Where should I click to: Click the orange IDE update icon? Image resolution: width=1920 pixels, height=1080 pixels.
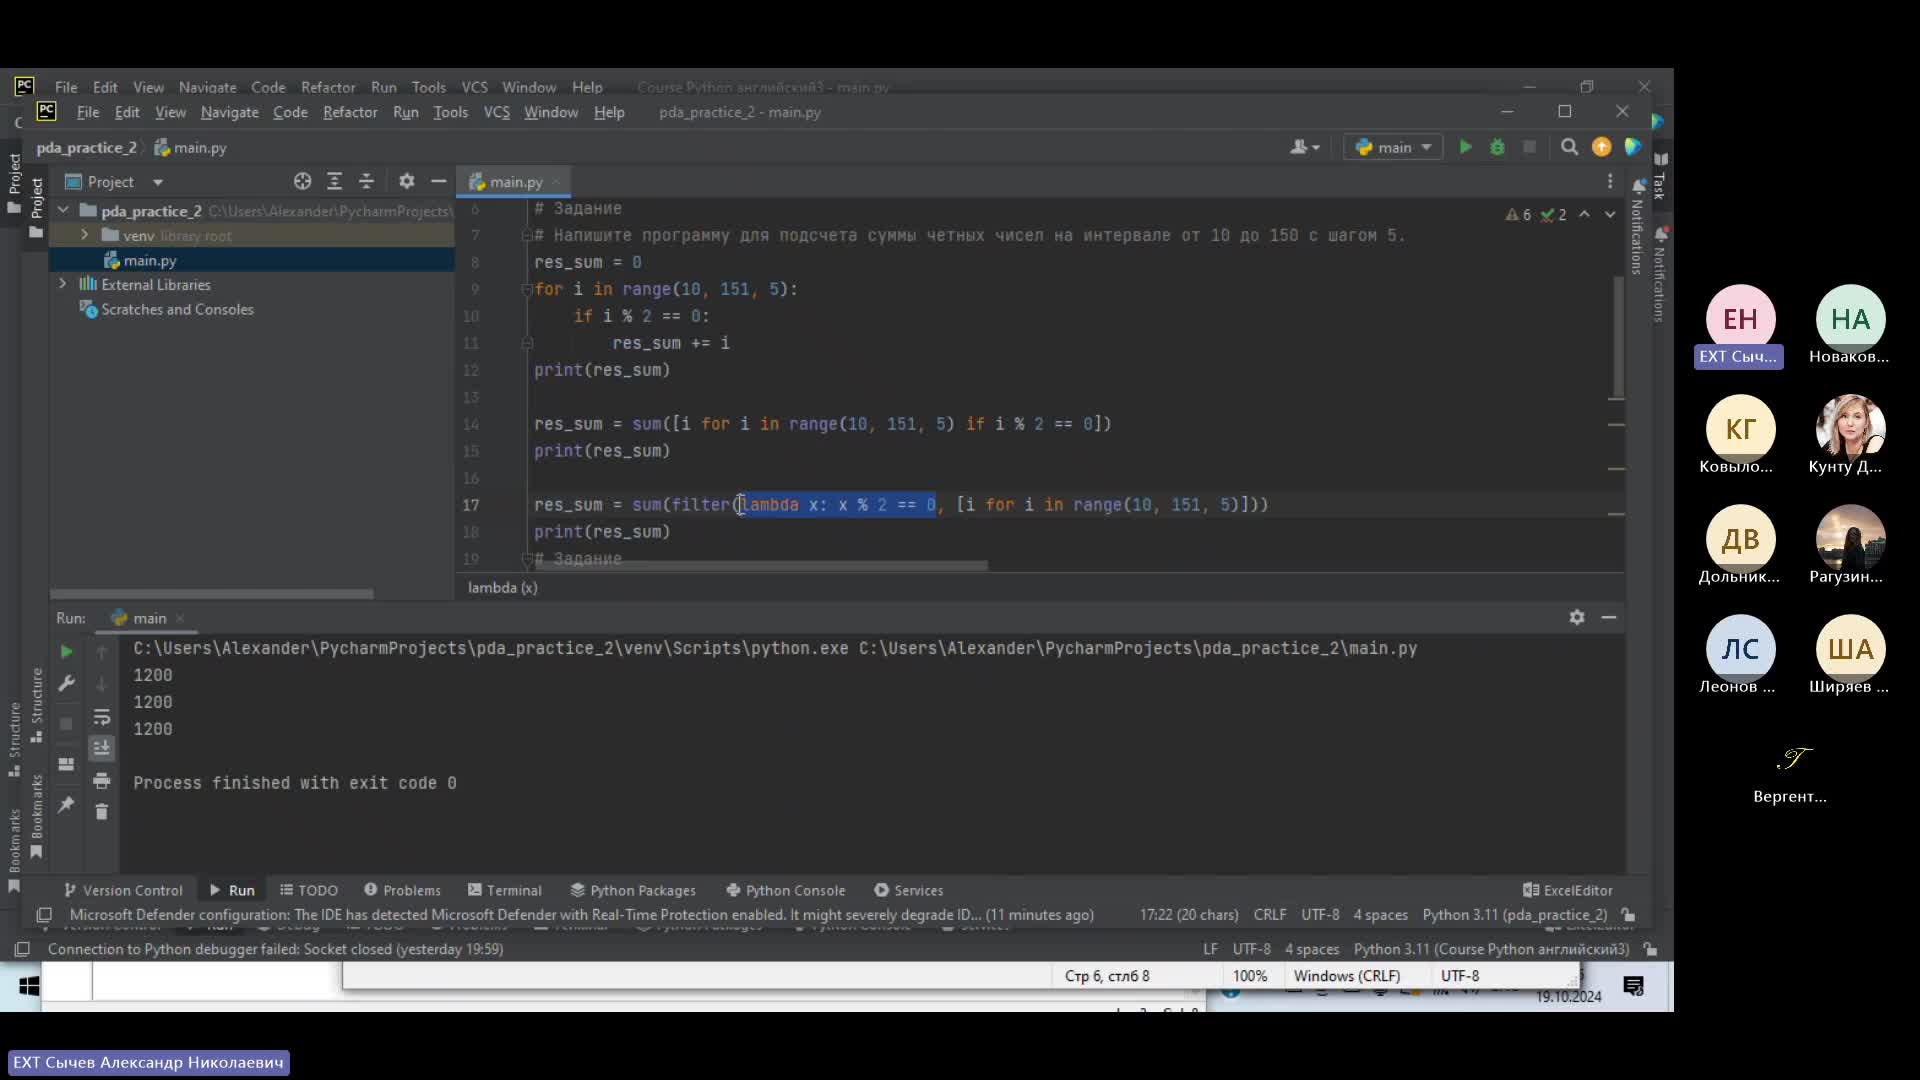(1601, 147)
